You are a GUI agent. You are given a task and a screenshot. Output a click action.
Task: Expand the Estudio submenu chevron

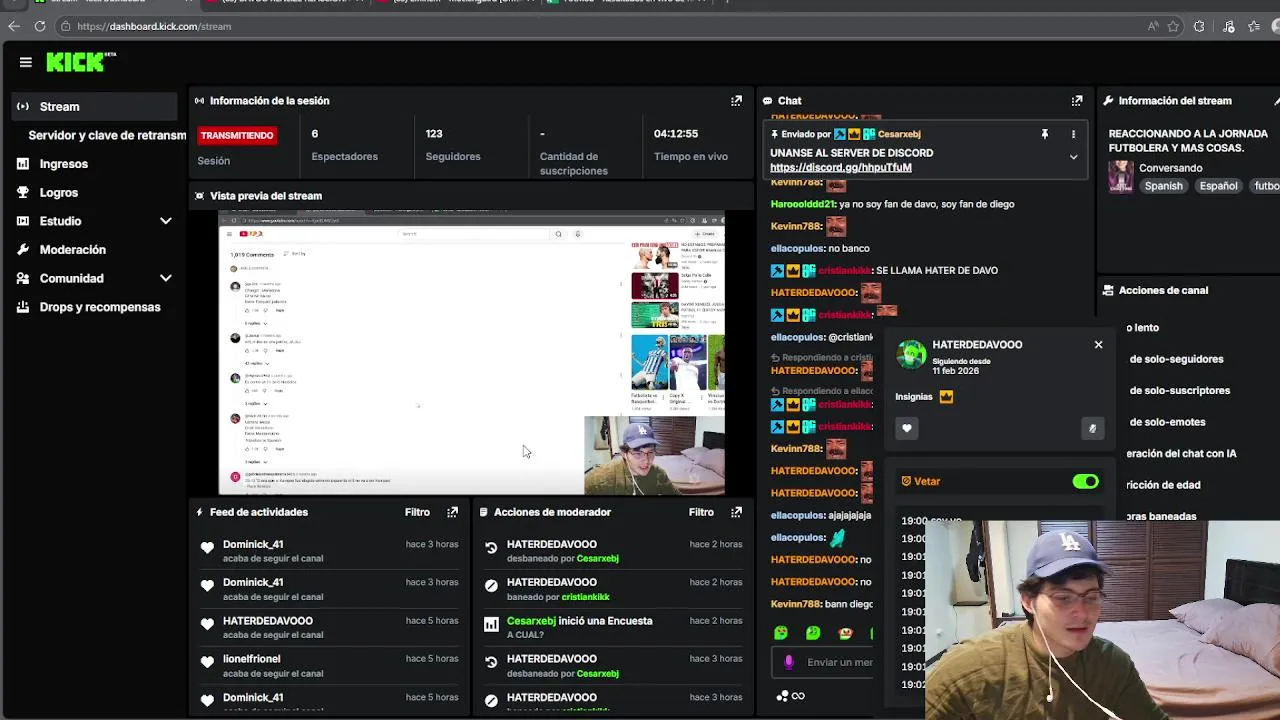pos(166,221)
